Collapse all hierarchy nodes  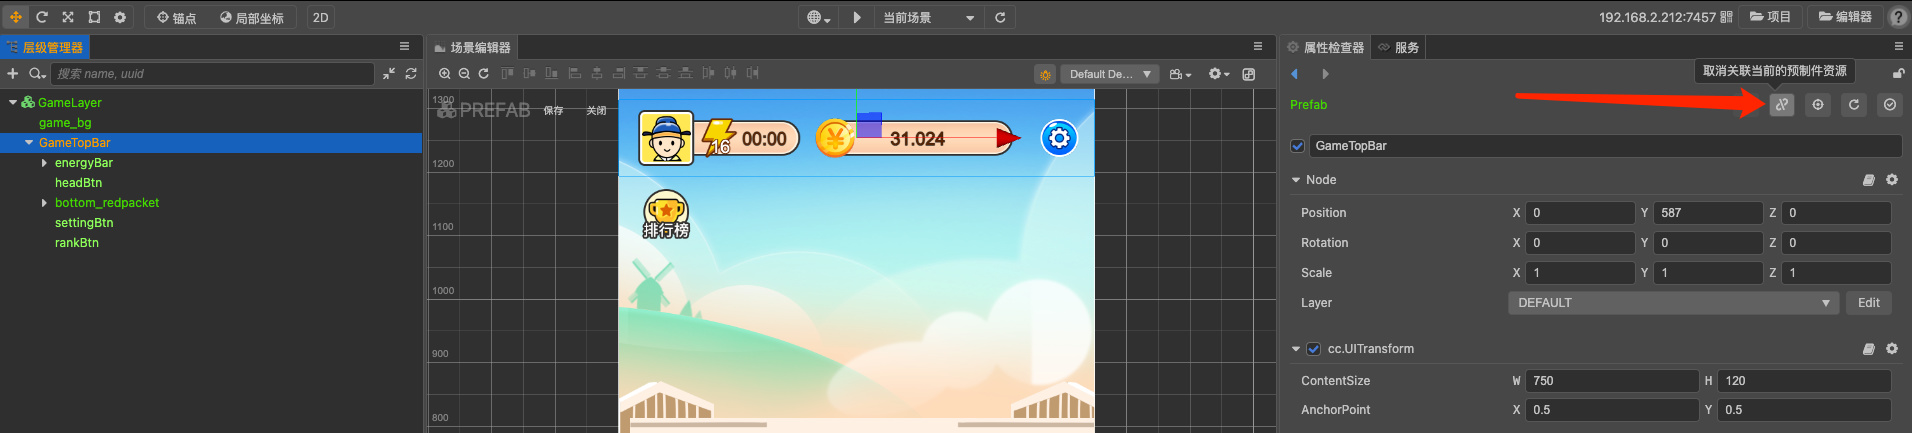pos(389,73)
